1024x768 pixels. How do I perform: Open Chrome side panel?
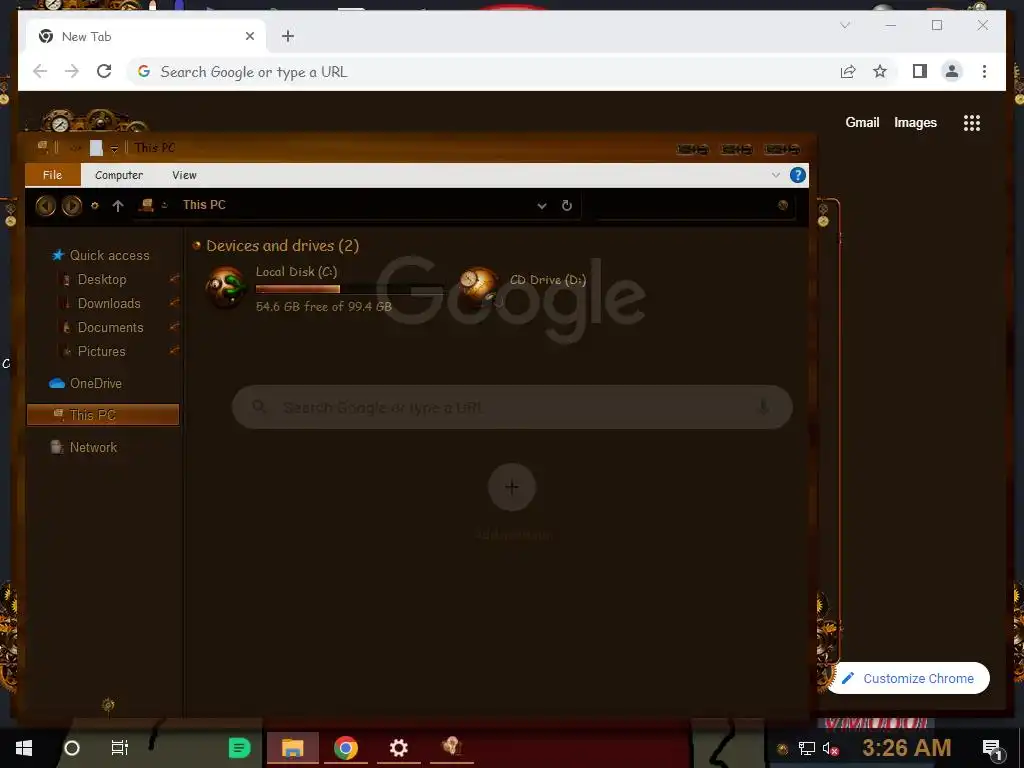tap(920, 71)
